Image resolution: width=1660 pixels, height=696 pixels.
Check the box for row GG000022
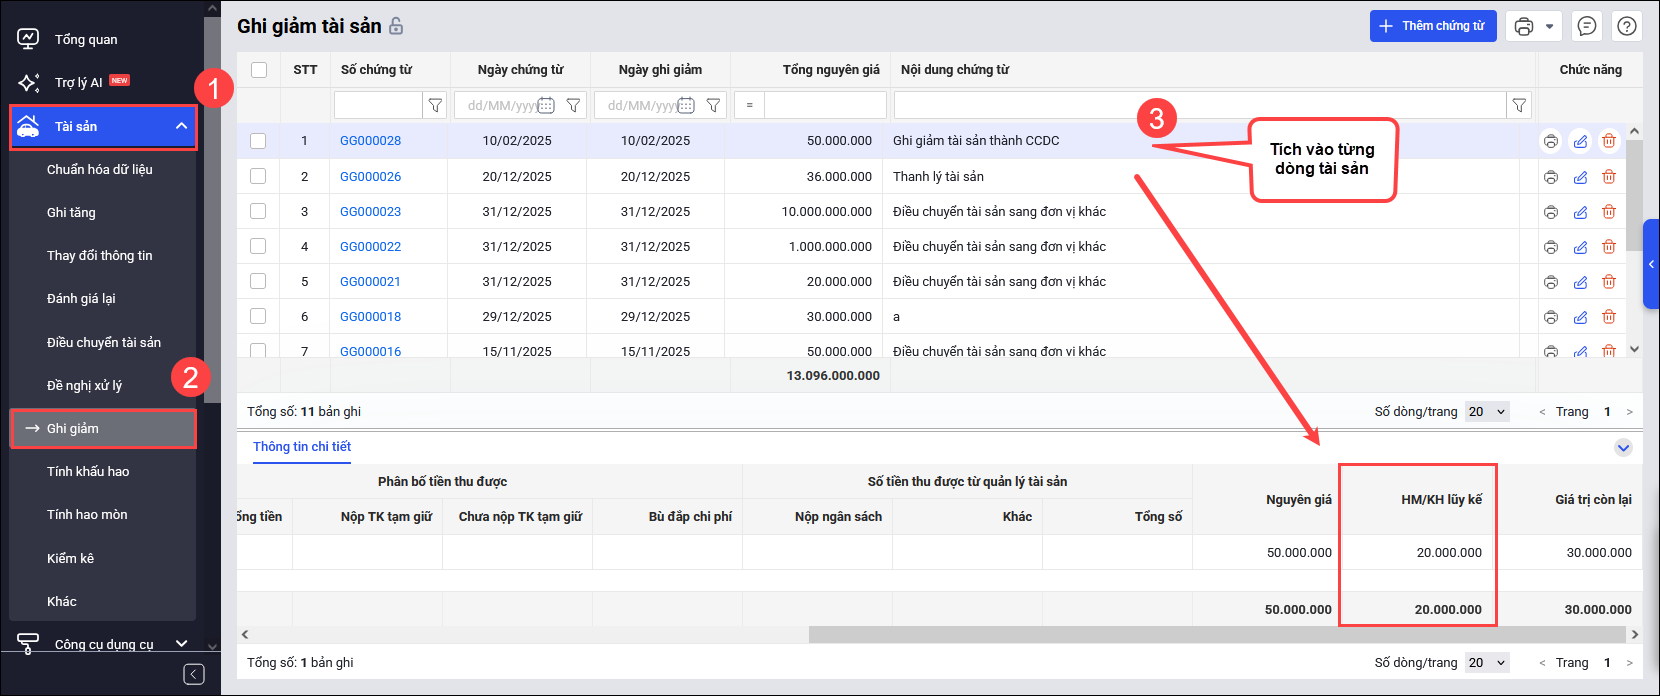pyautogui.click(x=258, y=247)
